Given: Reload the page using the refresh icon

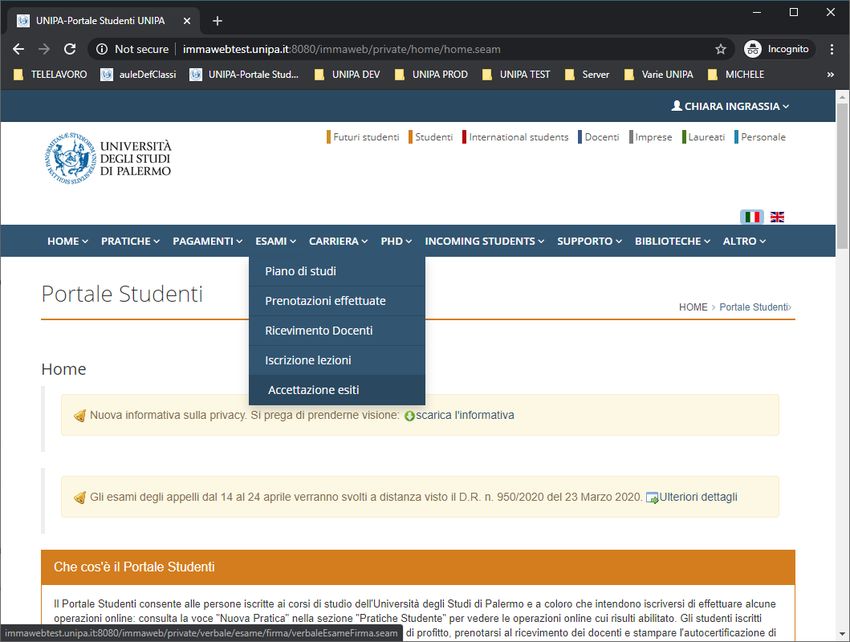Looking at the screenshot, I should [x=70, y=49].
